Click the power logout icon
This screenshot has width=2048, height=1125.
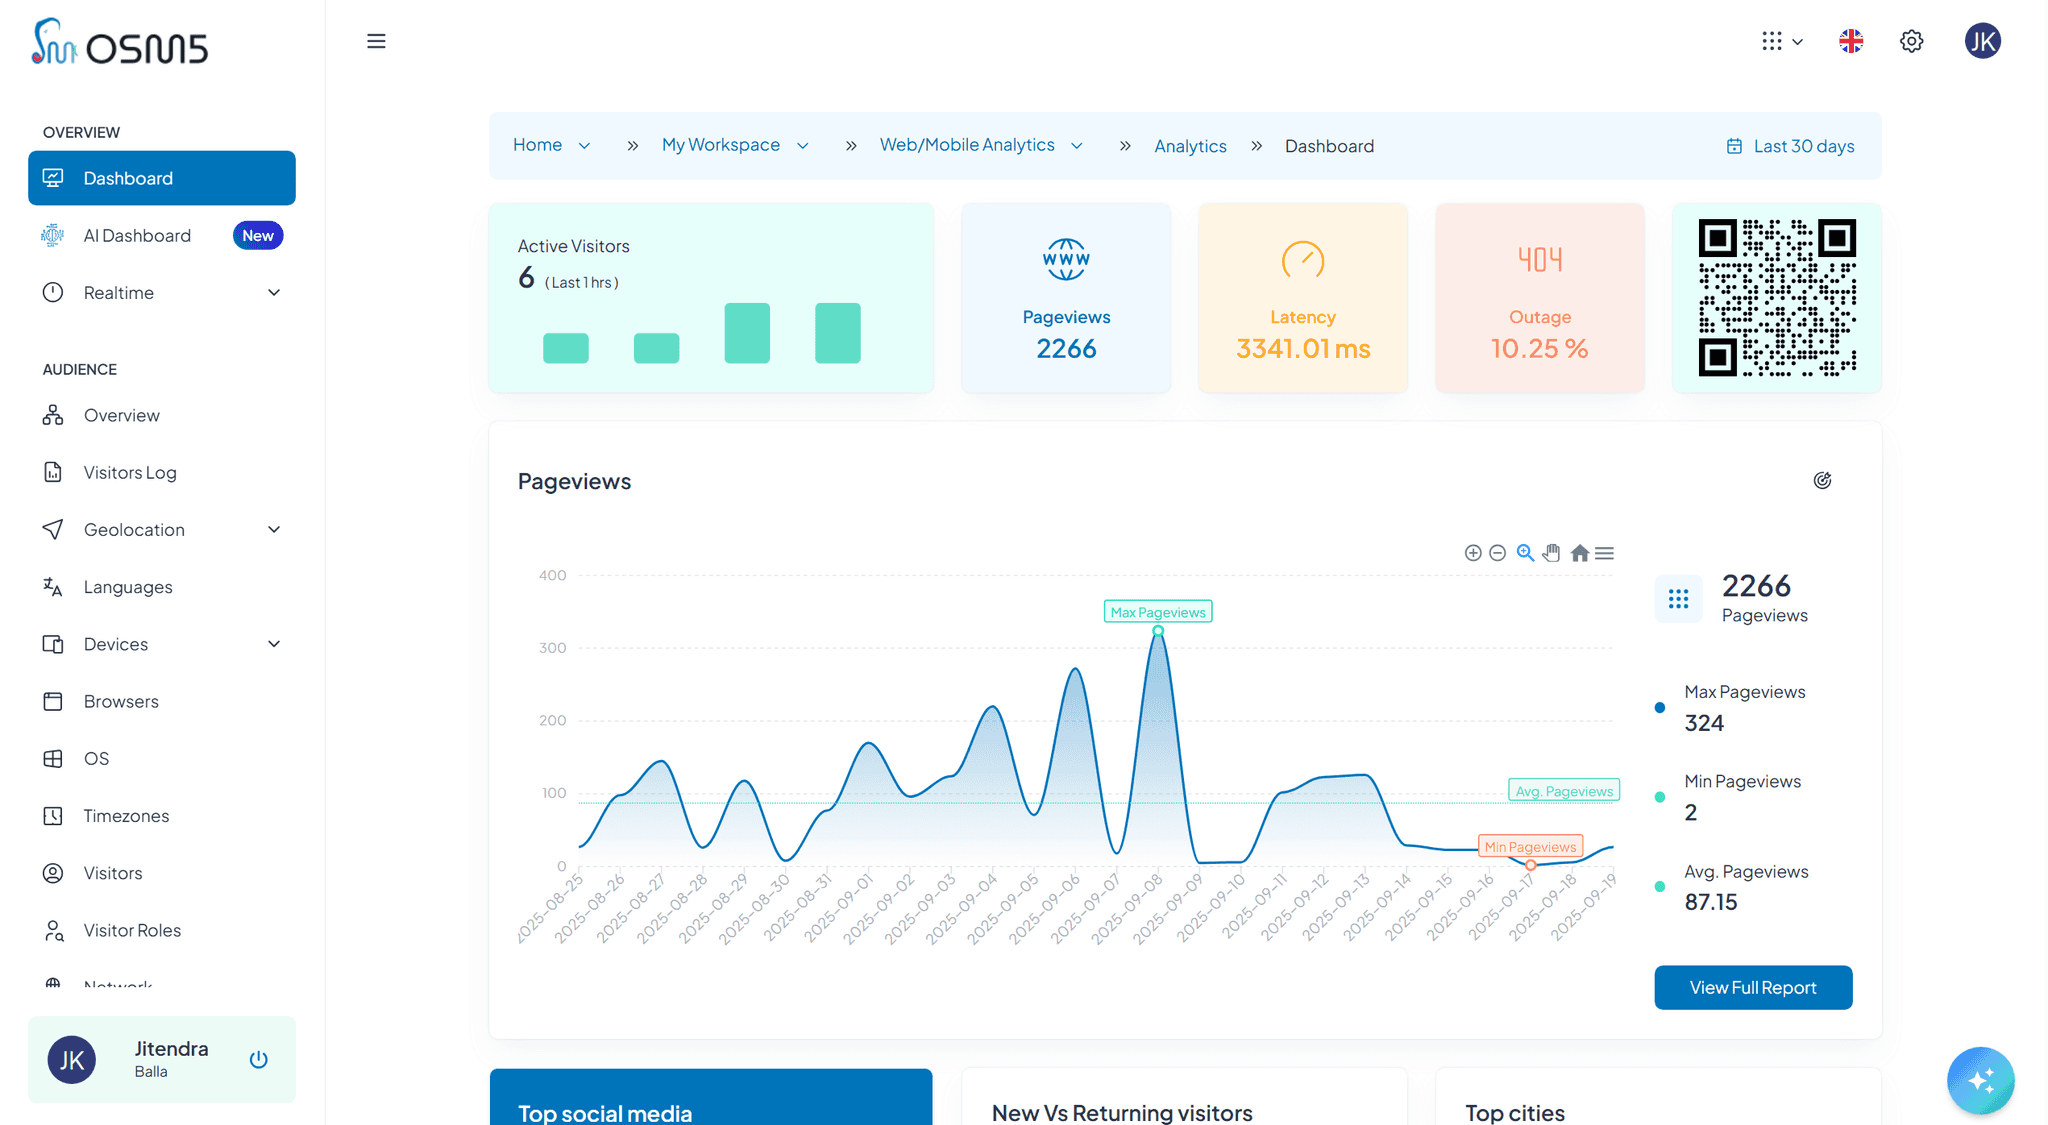(258, 1059)
